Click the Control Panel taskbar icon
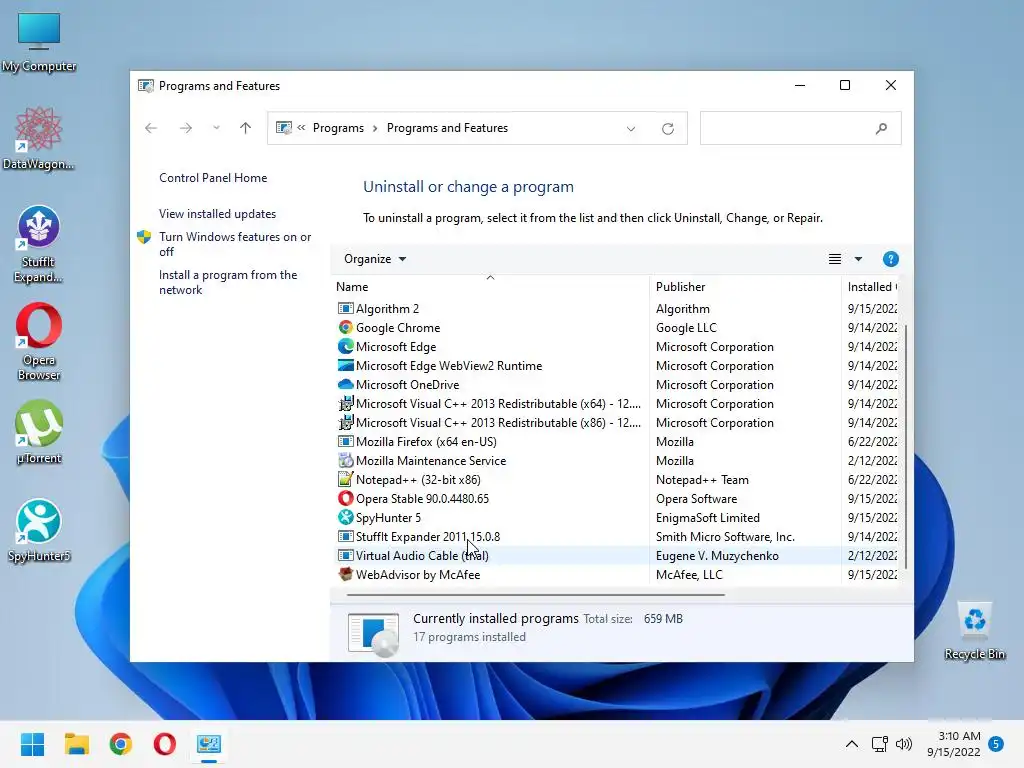The width and height of the screenshot is (1024, 768). tap(209, 744)
